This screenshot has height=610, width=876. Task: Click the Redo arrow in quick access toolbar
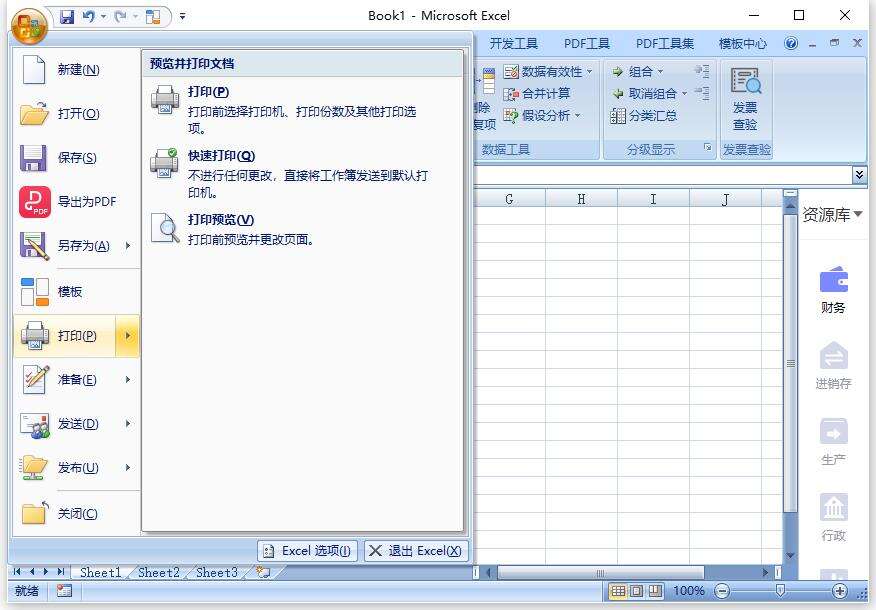pyautogui.click(x=120, y=17)
